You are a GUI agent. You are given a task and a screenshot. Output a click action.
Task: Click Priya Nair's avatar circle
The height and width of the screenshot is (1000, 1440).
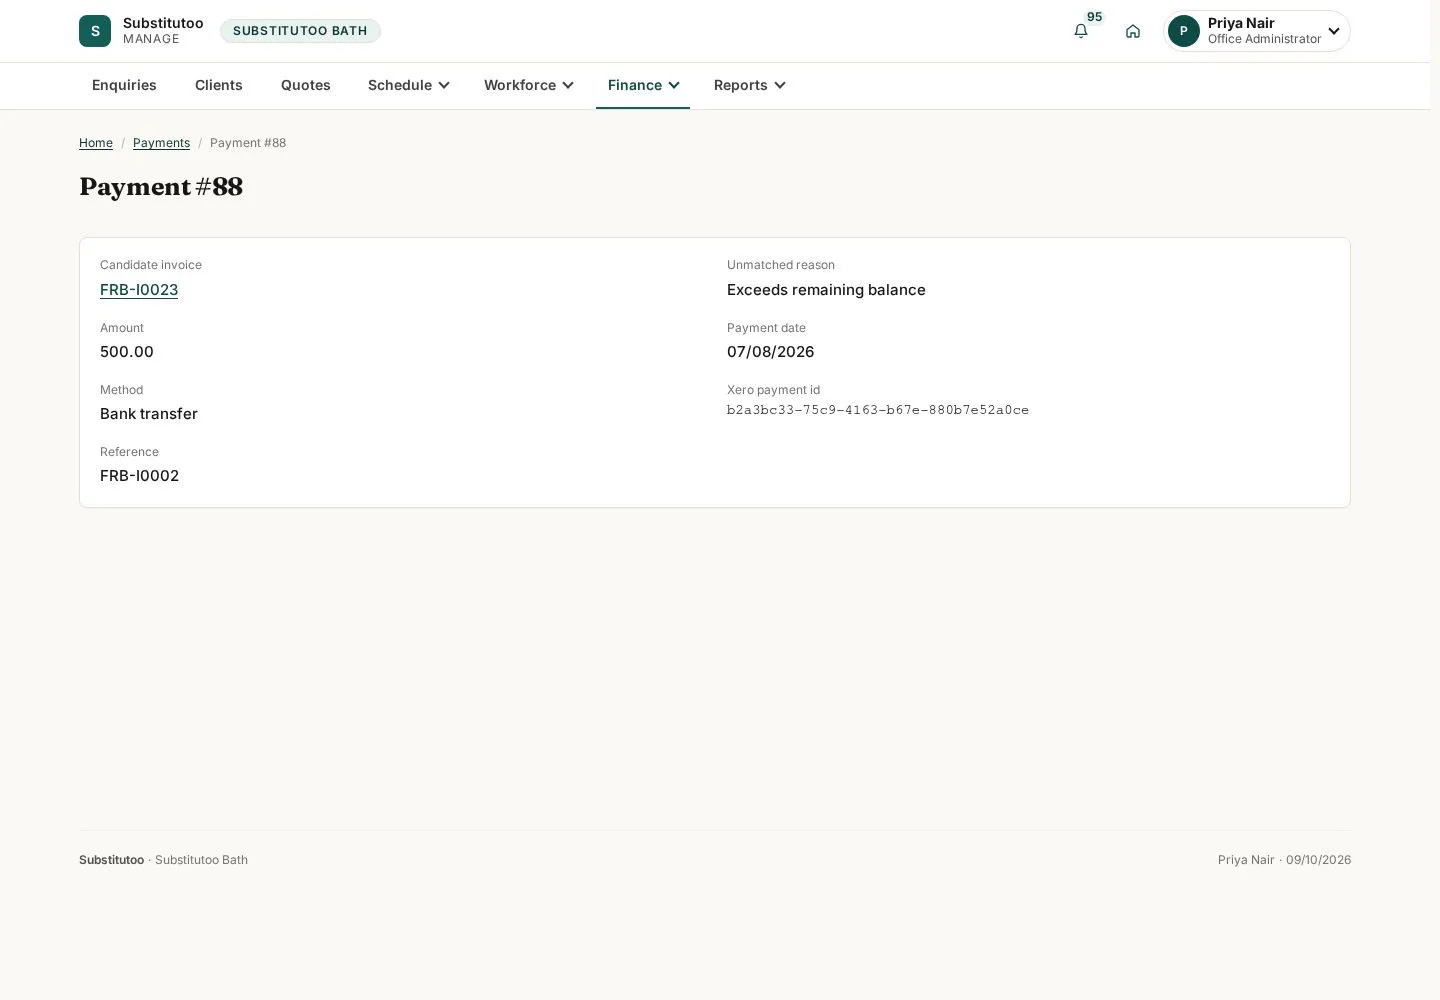(1184, 31)
